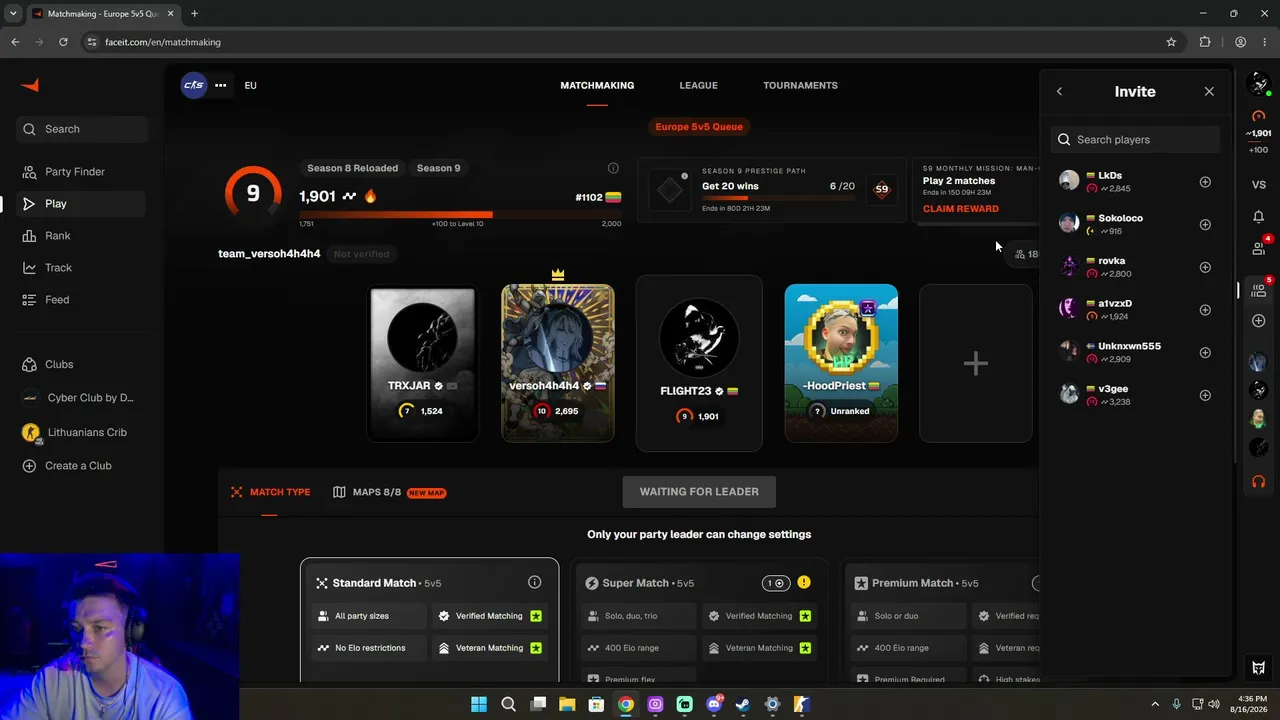
Task: Open the Cyber Club by D... club
Action: coord(81,398)
